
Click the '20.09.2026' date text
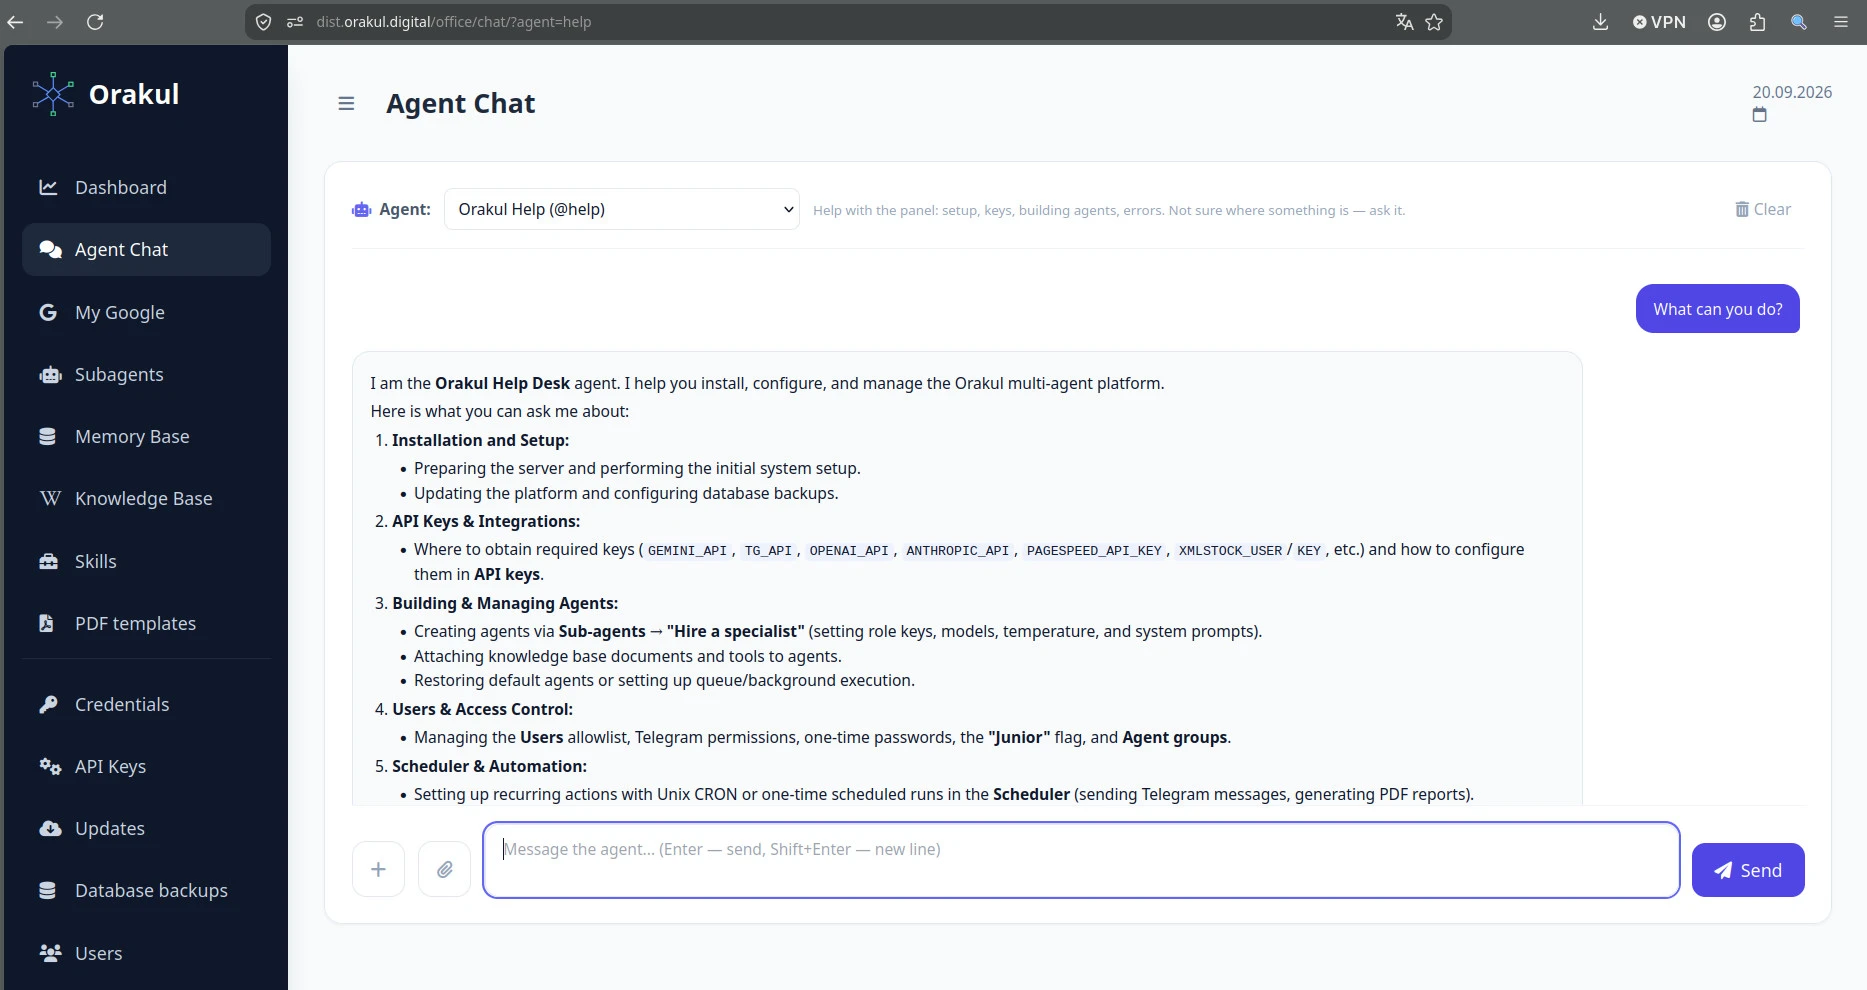(1792, 92)
